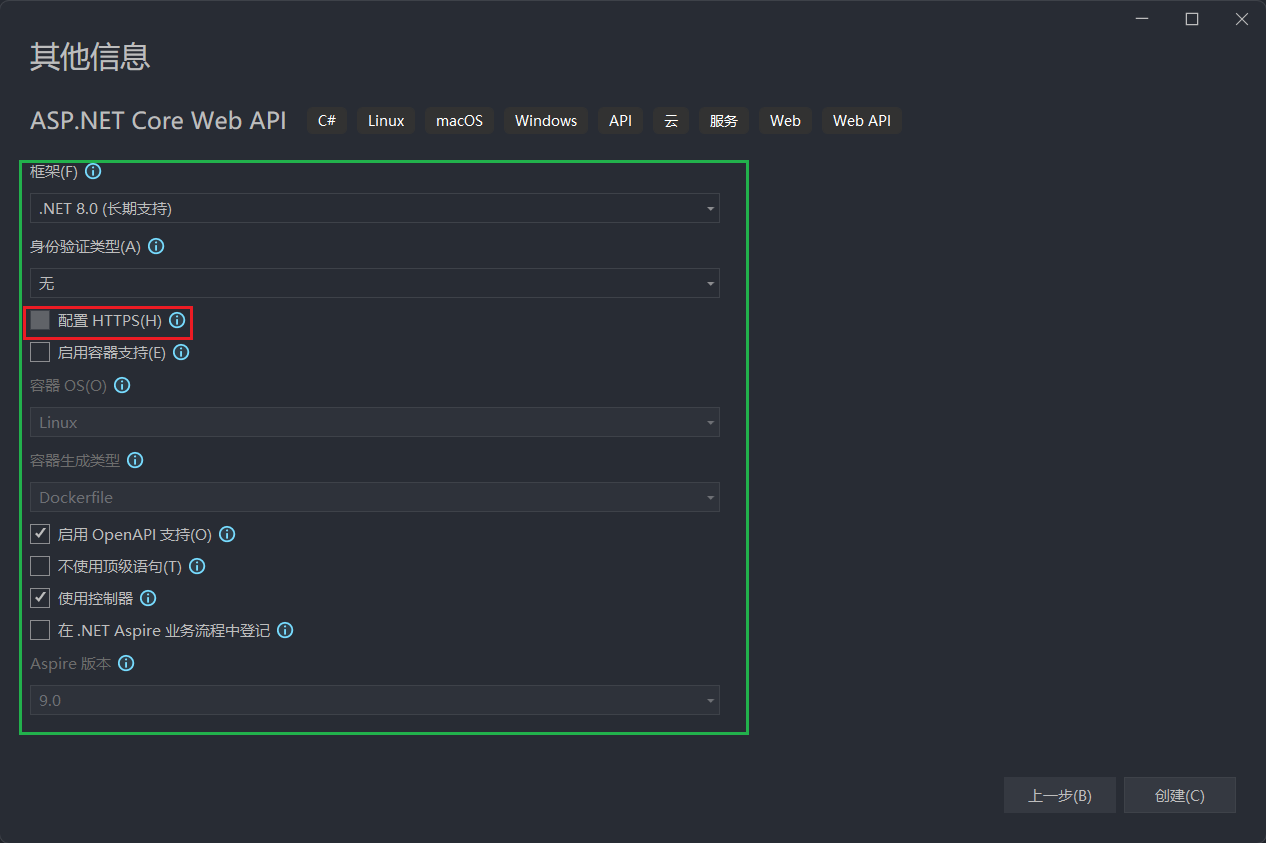Click info icon next to 配置 HTTPS(H)
Image resolution: width=1266 pixels, height=843 pixels.
(177, 321)
